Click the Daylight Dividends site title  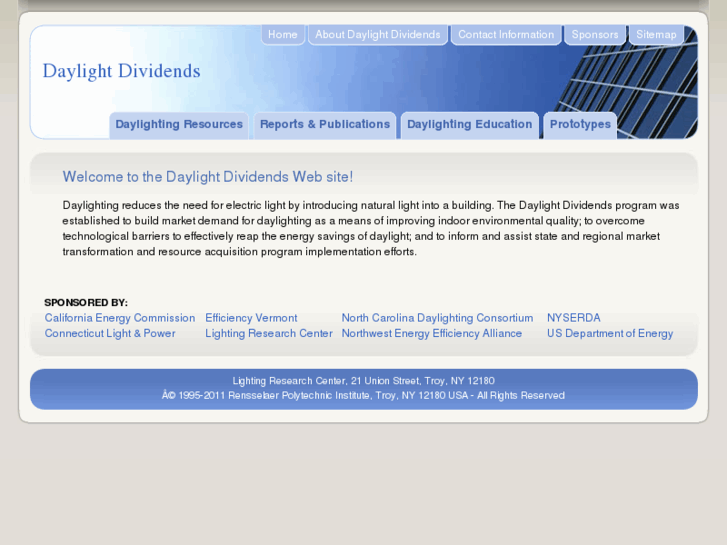point(121,71)
